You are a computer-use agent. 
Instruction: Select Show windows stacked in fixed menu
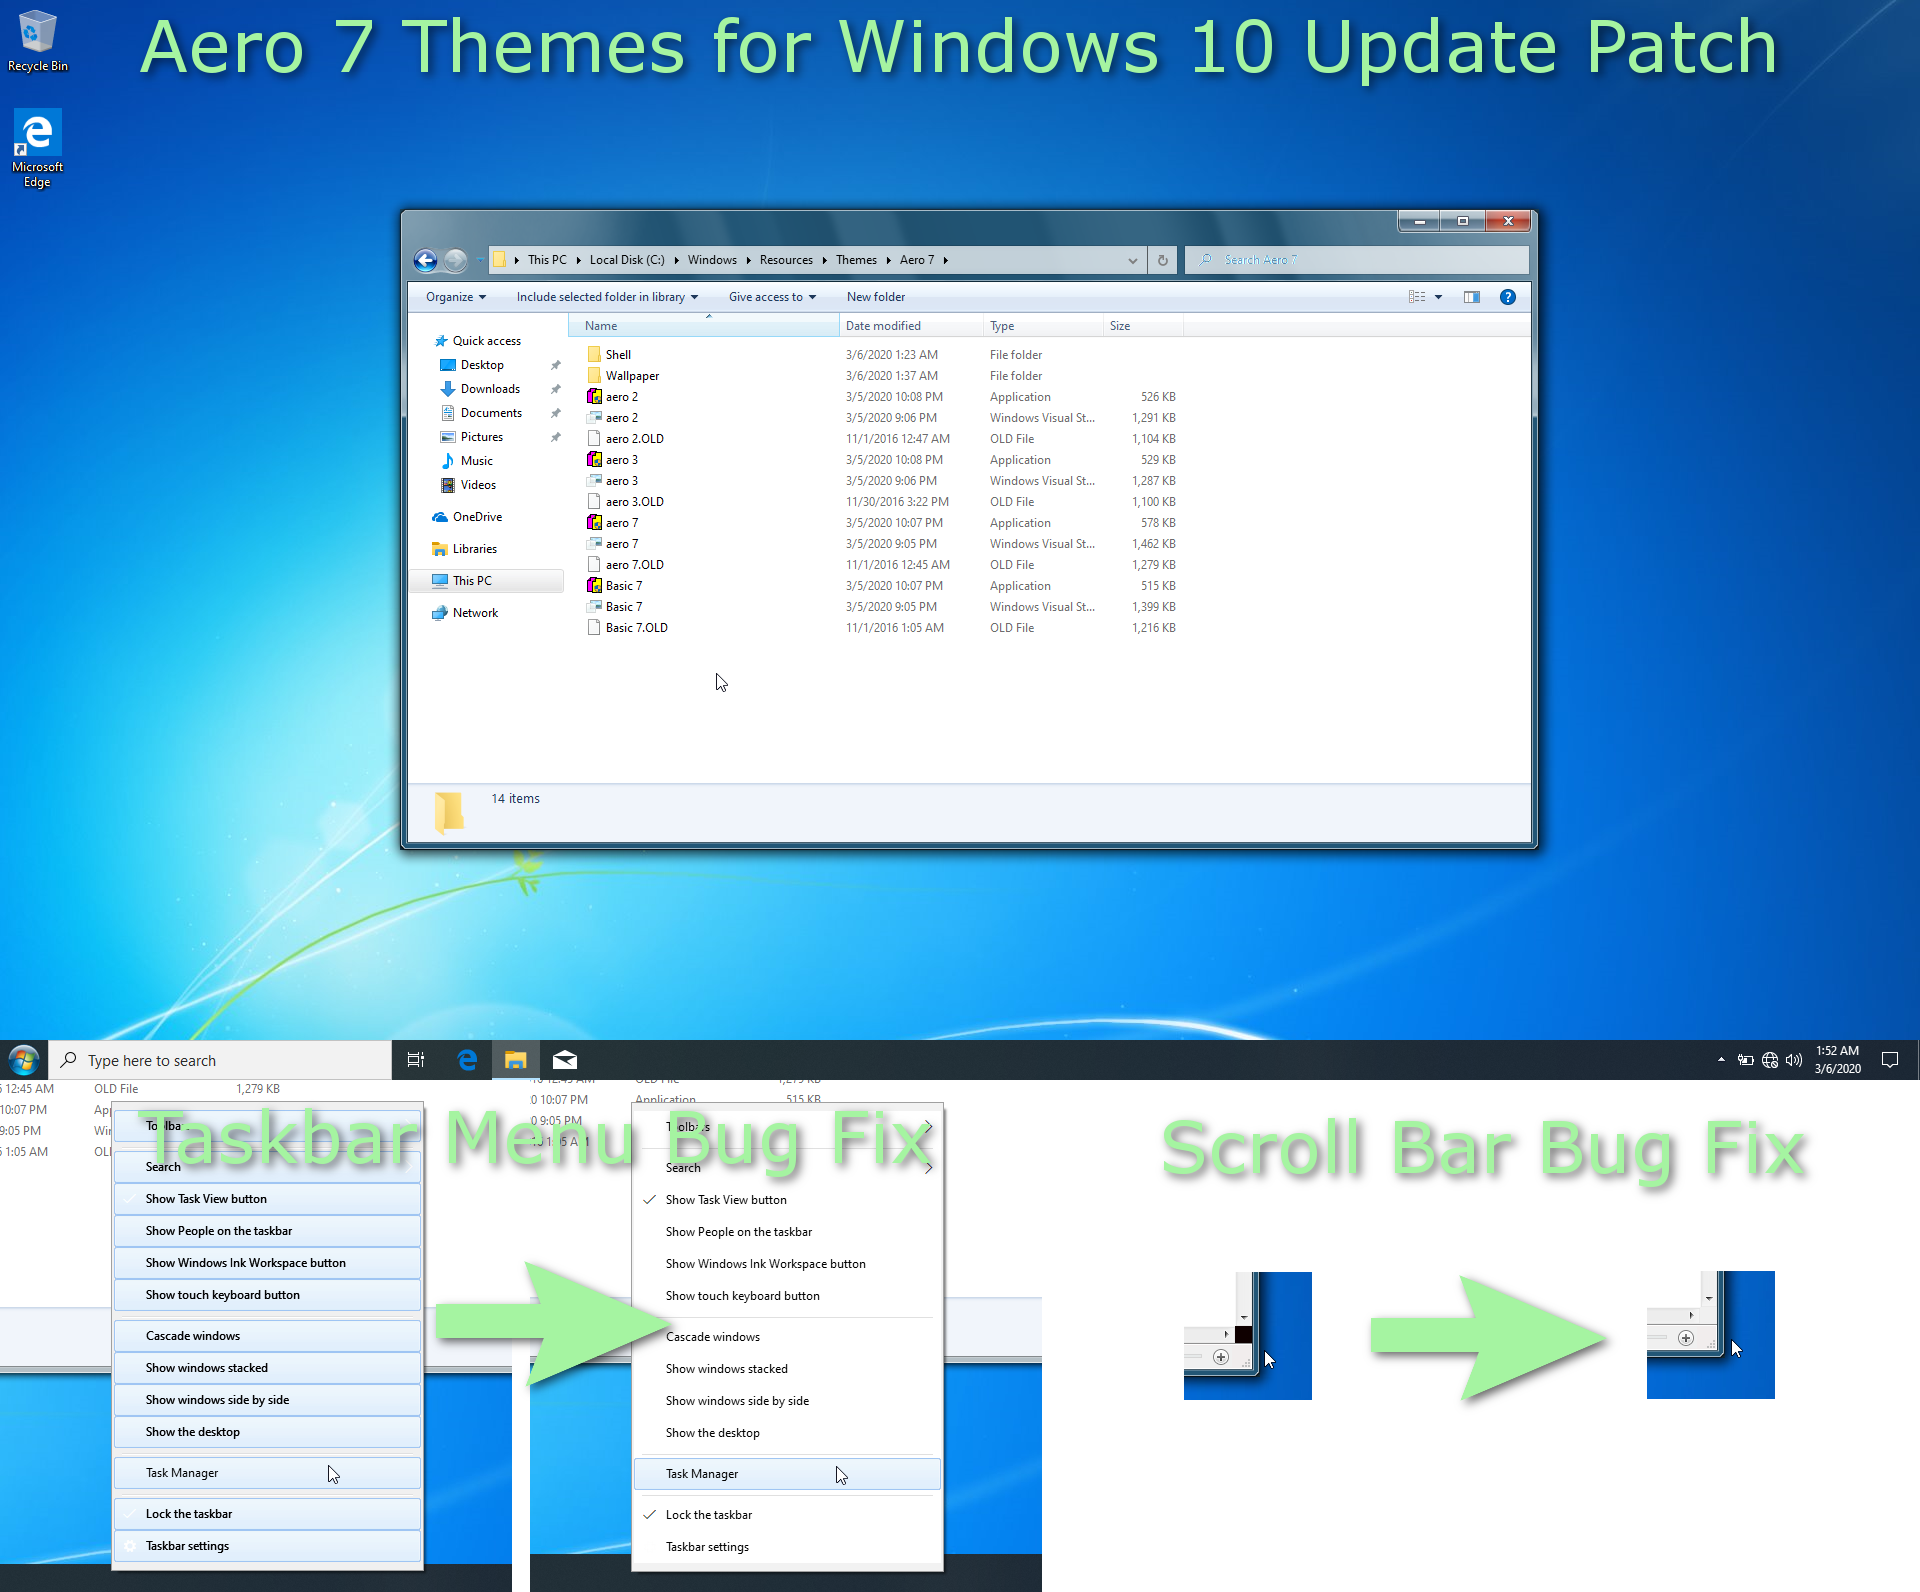[788, 1368]
